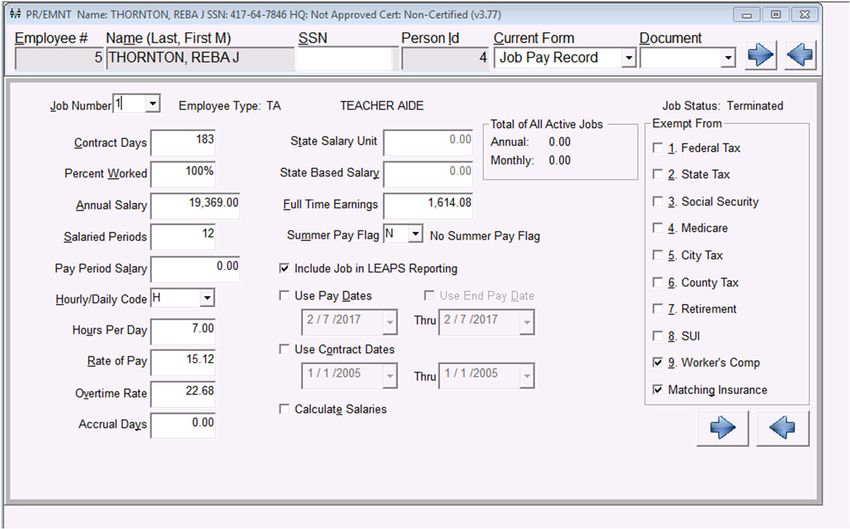The image size is (850, 529).
Task: Open the Hourly/Daily Code dropdown
Action: [206, 299]
